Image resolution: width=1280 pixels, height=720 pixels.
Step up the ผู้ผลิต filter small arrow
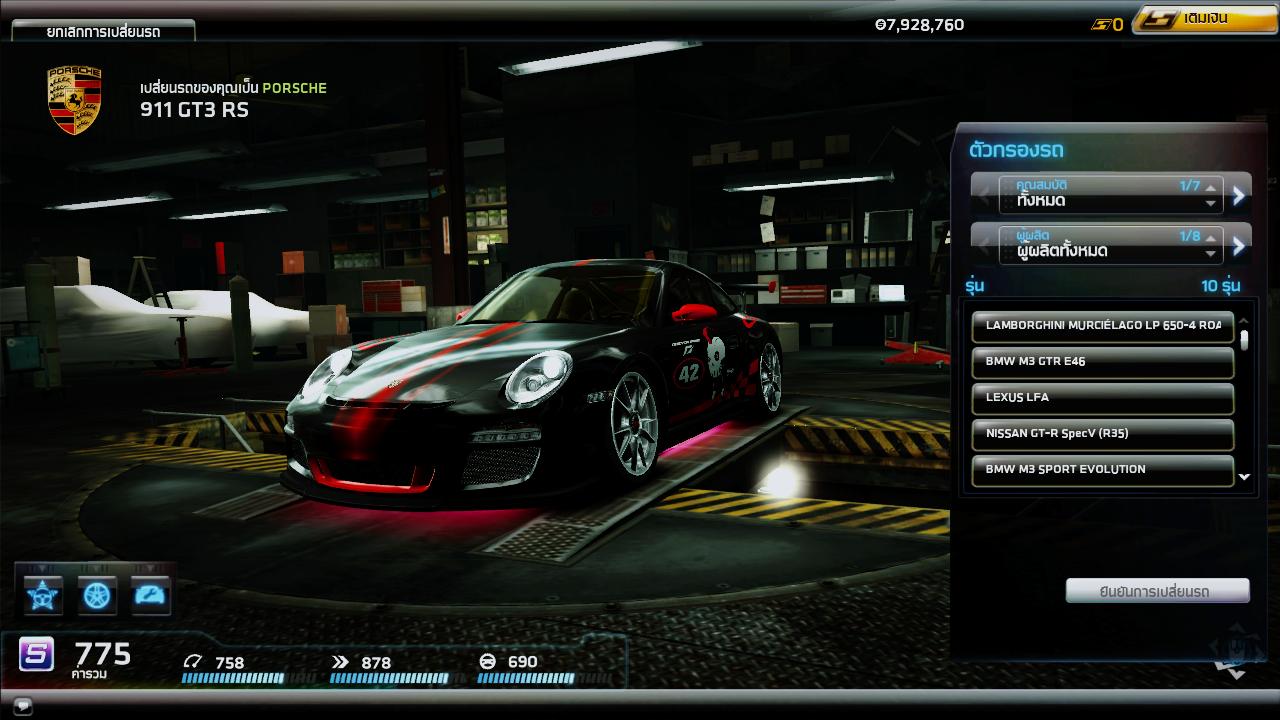1211,238
